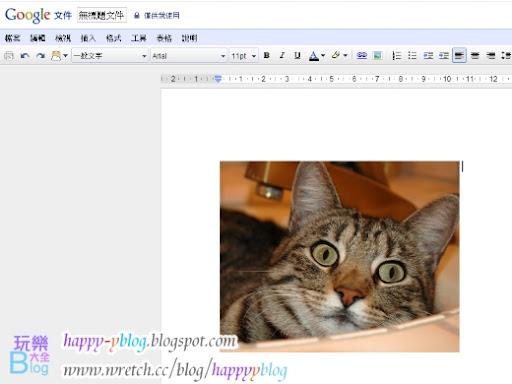Toggle bold formatting
512x384 pixels.
tap(267, 55)
